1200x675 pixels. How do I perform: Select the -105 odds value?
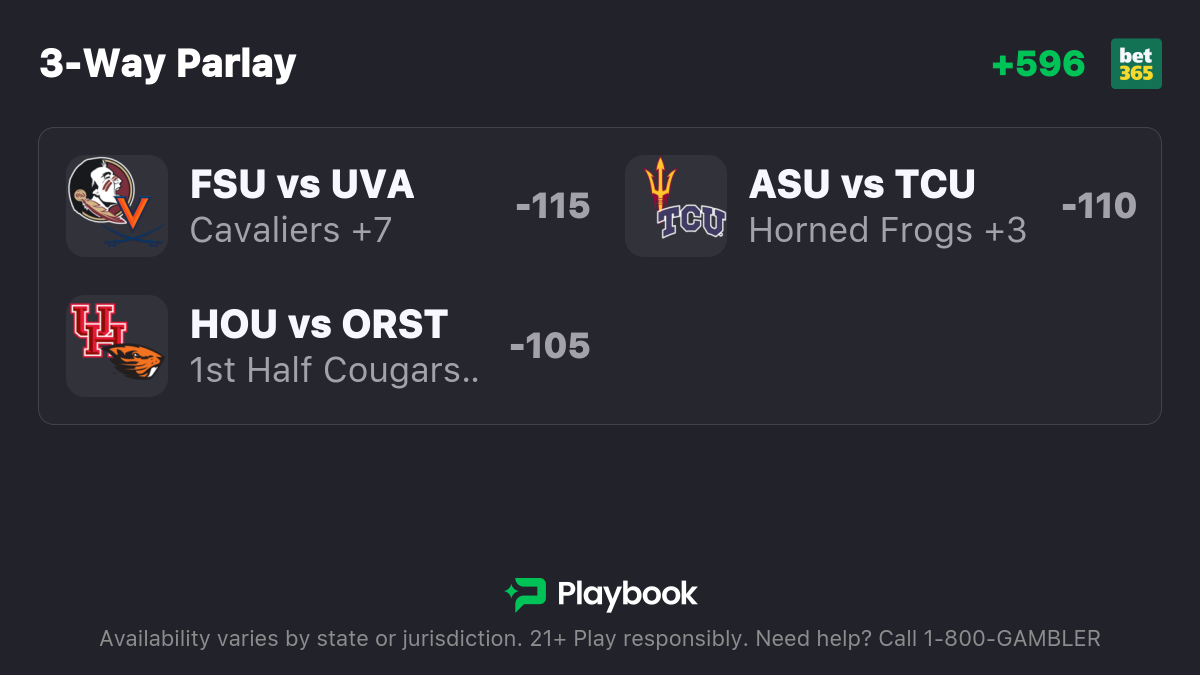[x=550, y=346]
